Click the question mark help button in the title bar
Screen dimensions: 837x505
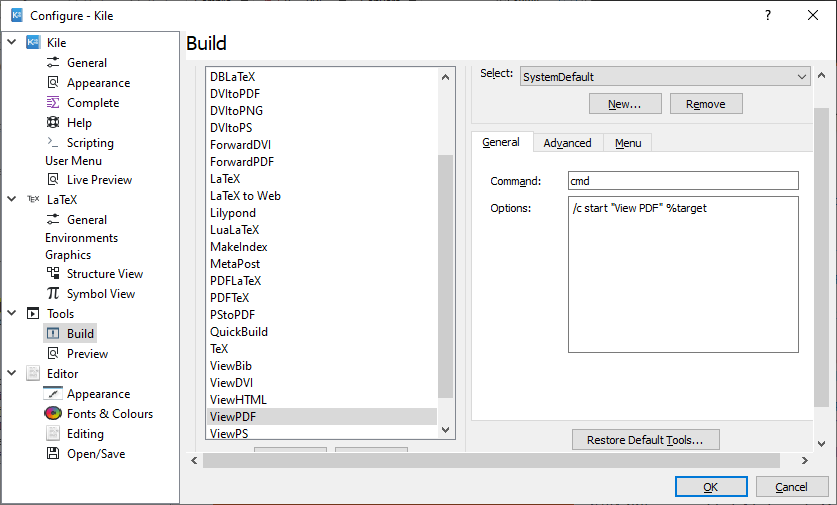(768, 15)
